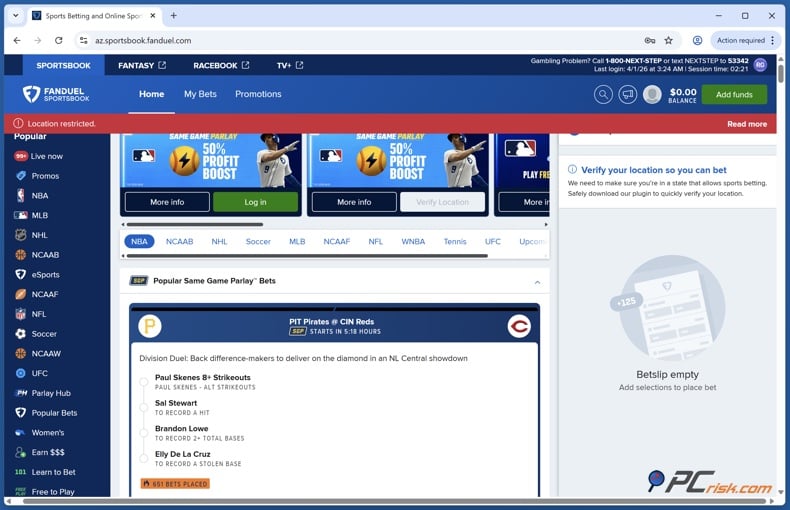Select eSports in the sidebar
Image resolution: width=790 pixels, height=510 pixels.
(37, 275)
